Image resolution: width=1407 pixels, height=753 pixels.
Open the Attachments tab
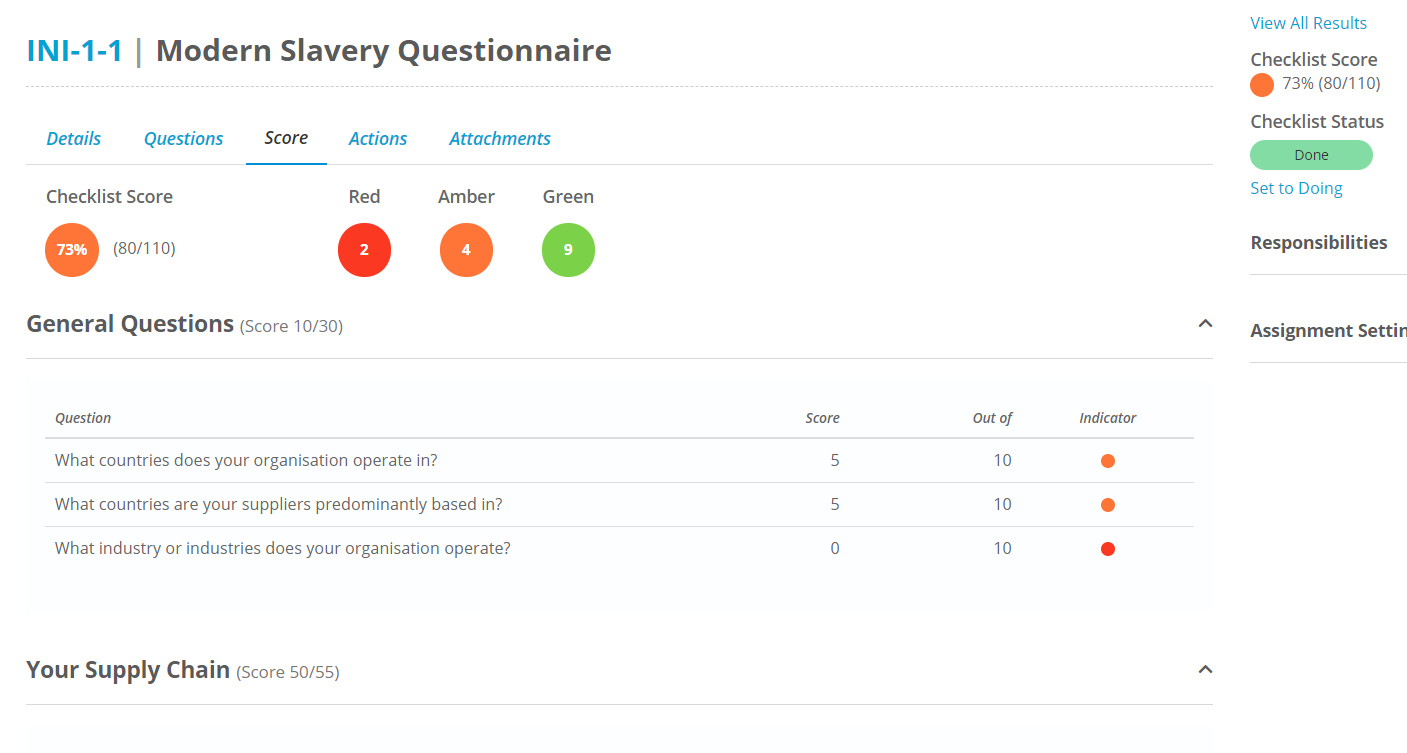(x=500, y=138)
